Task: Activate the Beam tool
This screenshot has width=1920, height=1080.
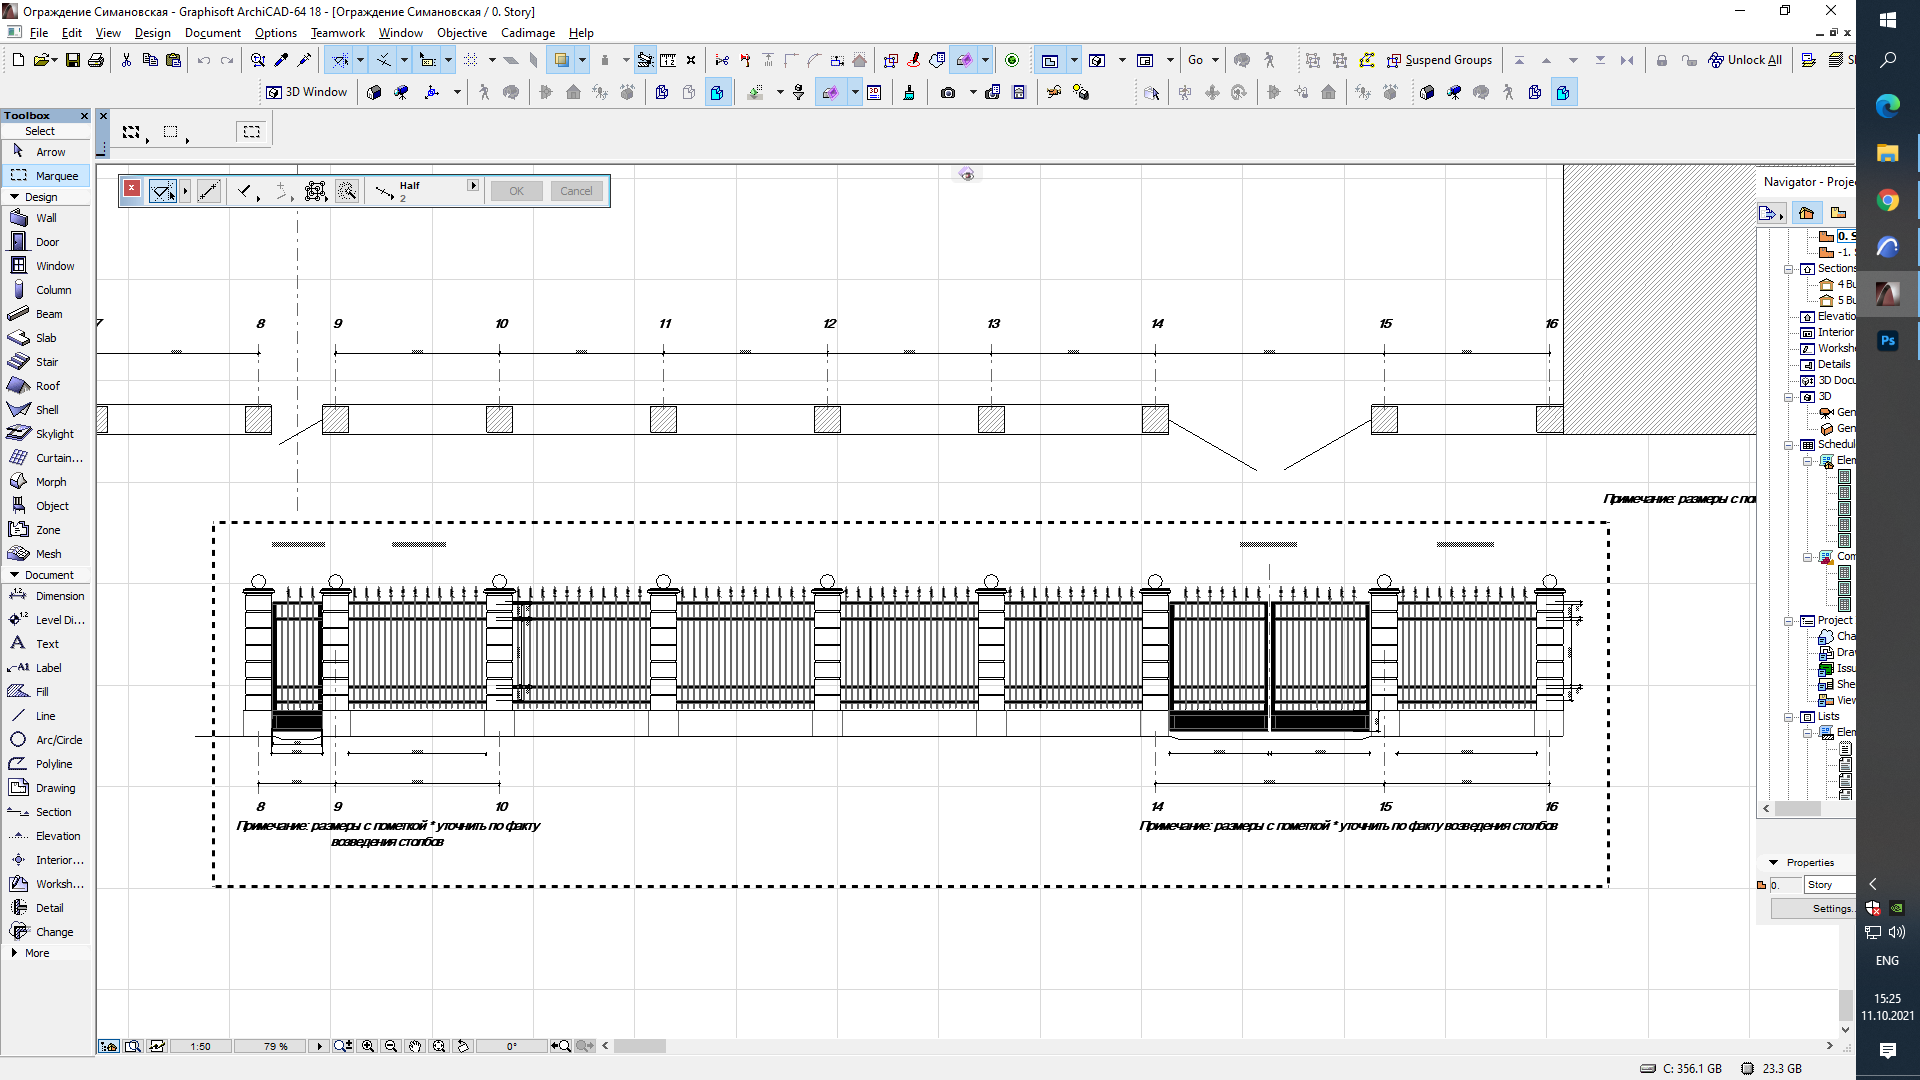Action: (x=47, y=314)
